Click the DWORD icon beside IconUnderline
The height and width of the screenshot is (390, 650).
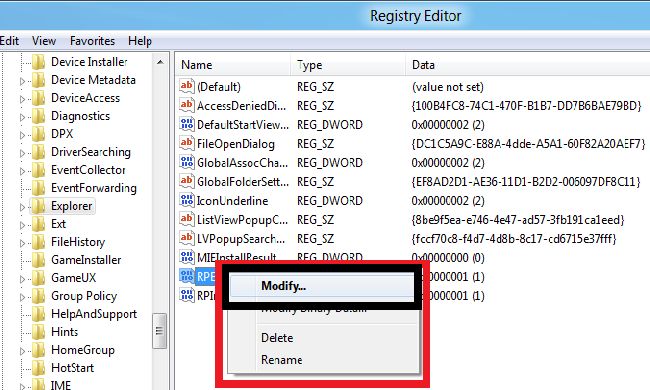187,200
